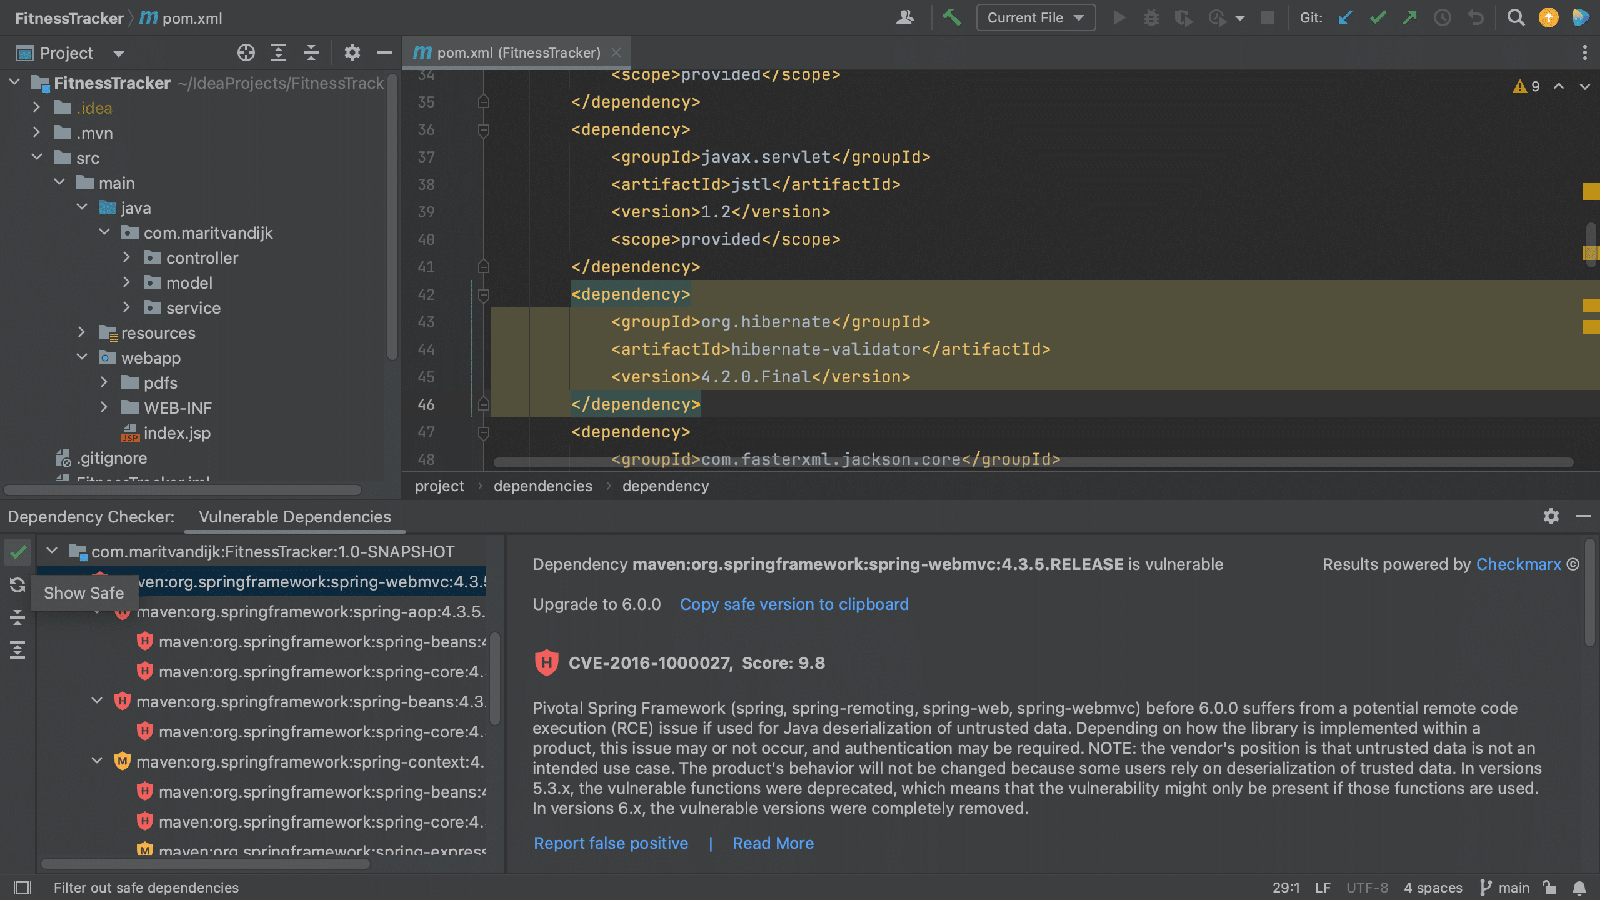
Task: Open the JetBrains Toolbox icon
Action: (x=1581, y=17)
